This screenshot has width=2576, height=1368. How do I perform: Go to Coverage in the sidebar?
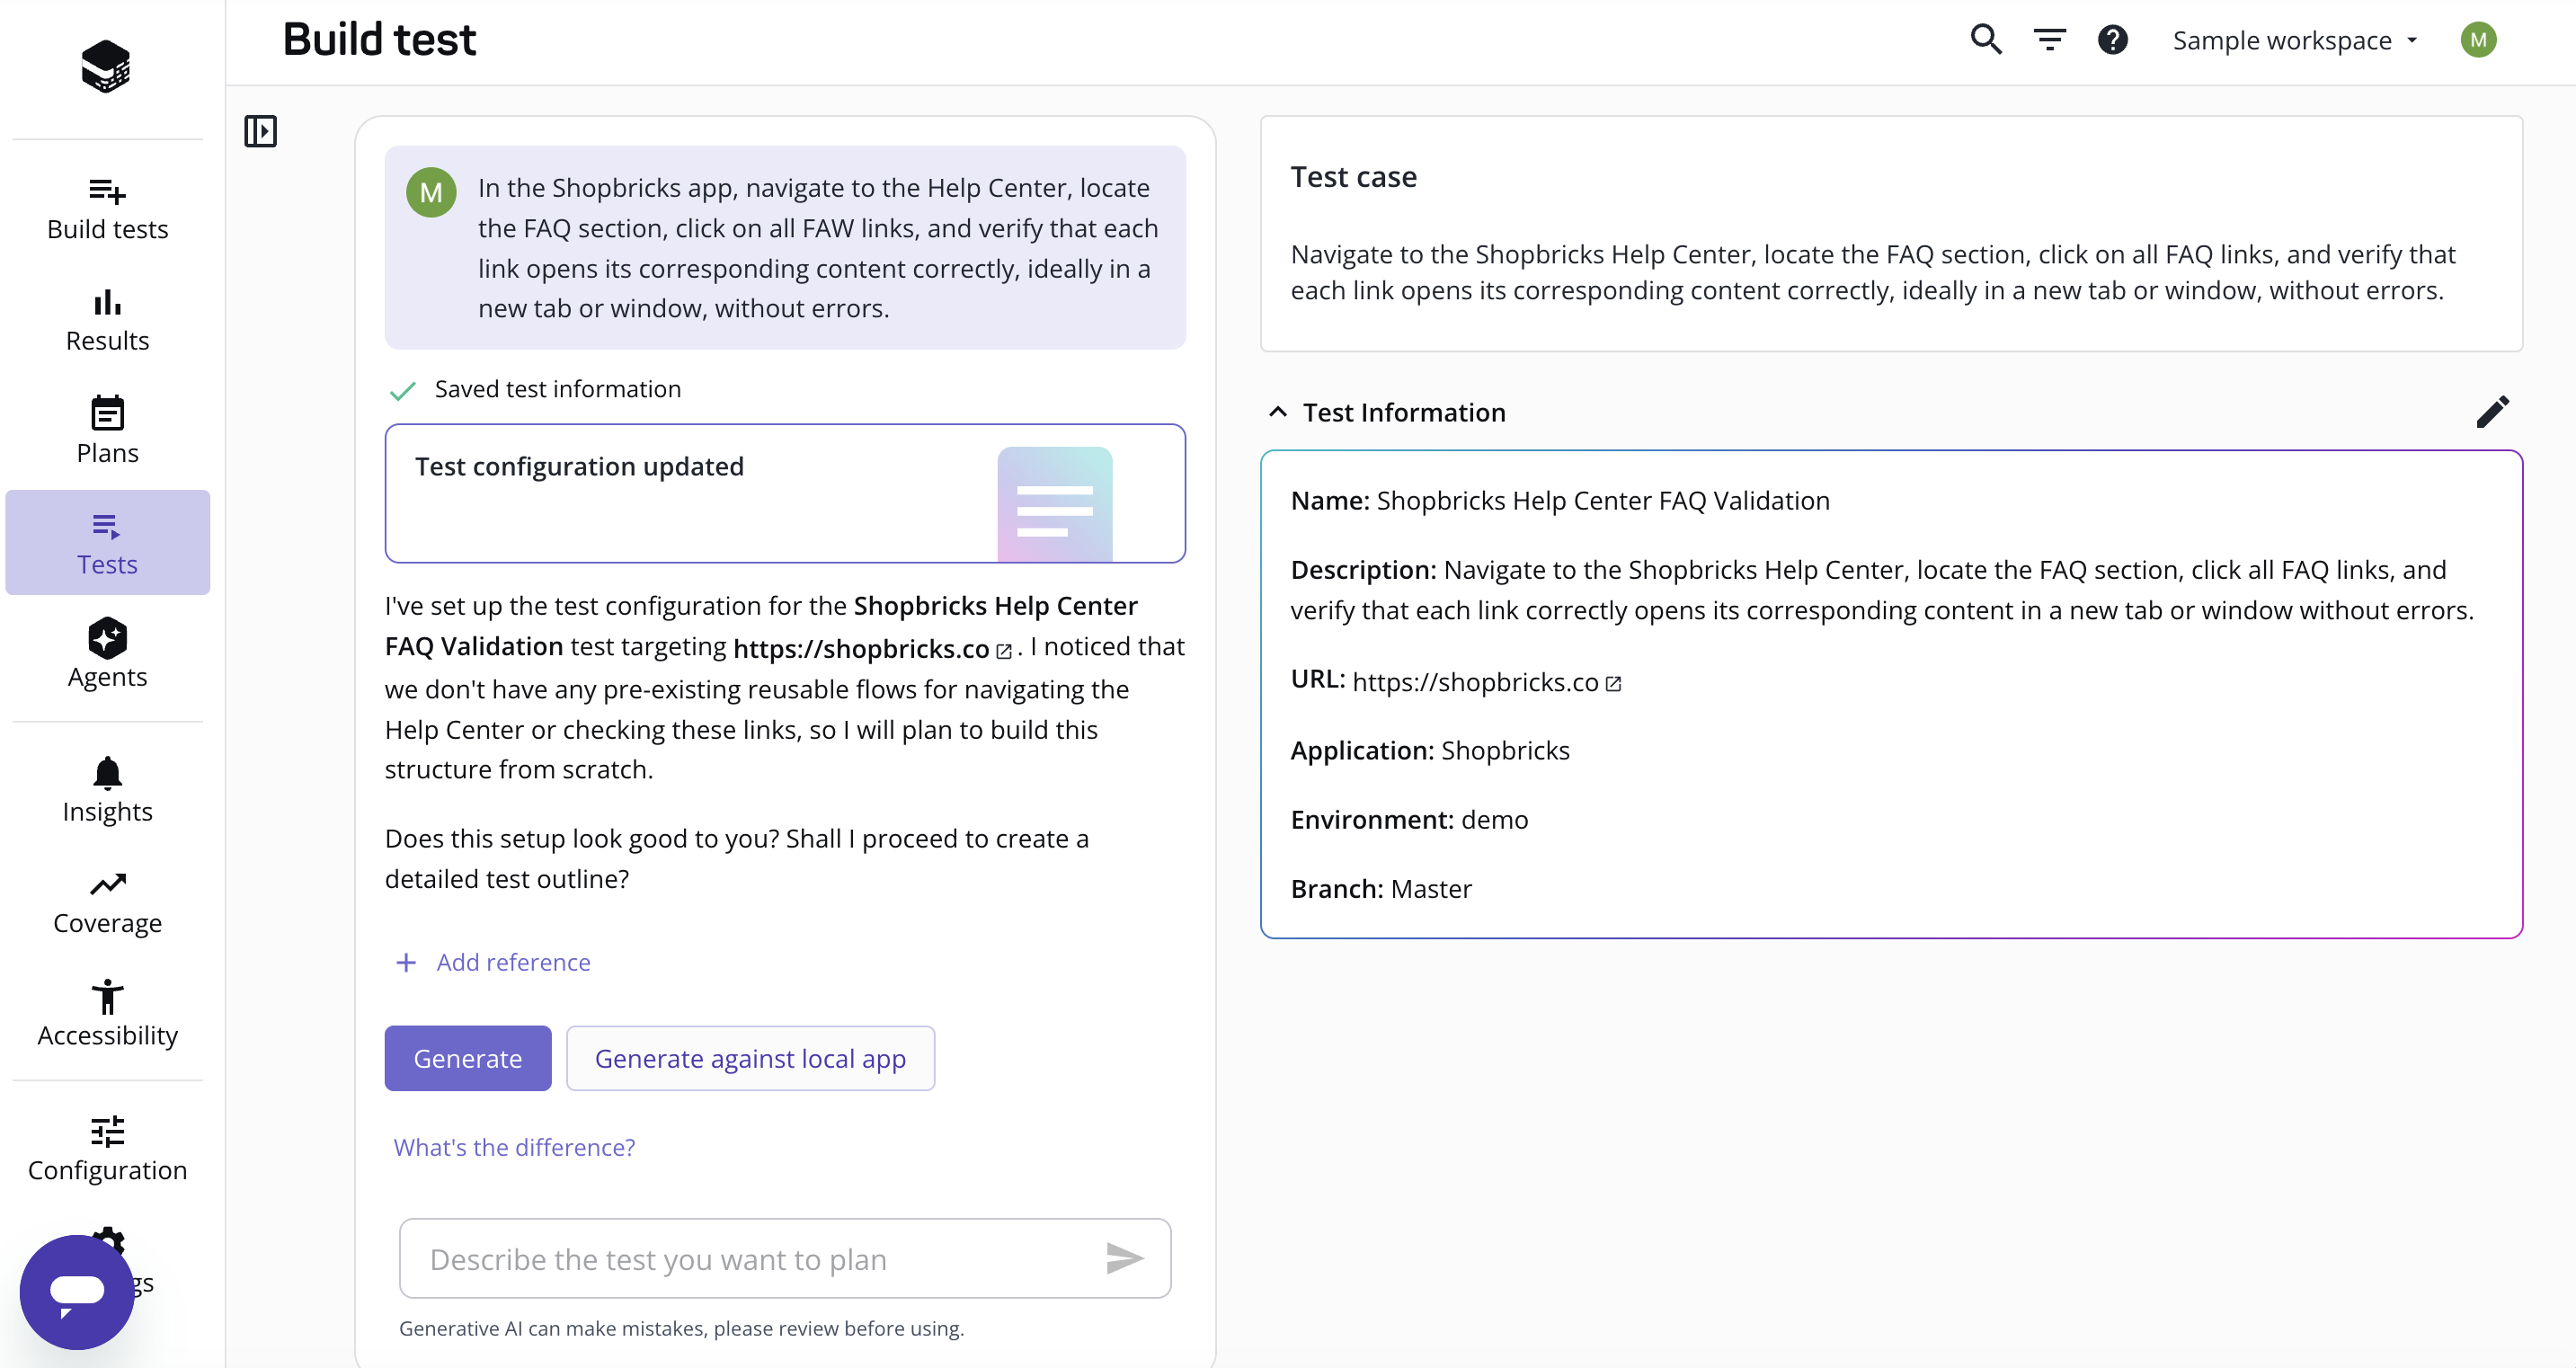point(107,903)
